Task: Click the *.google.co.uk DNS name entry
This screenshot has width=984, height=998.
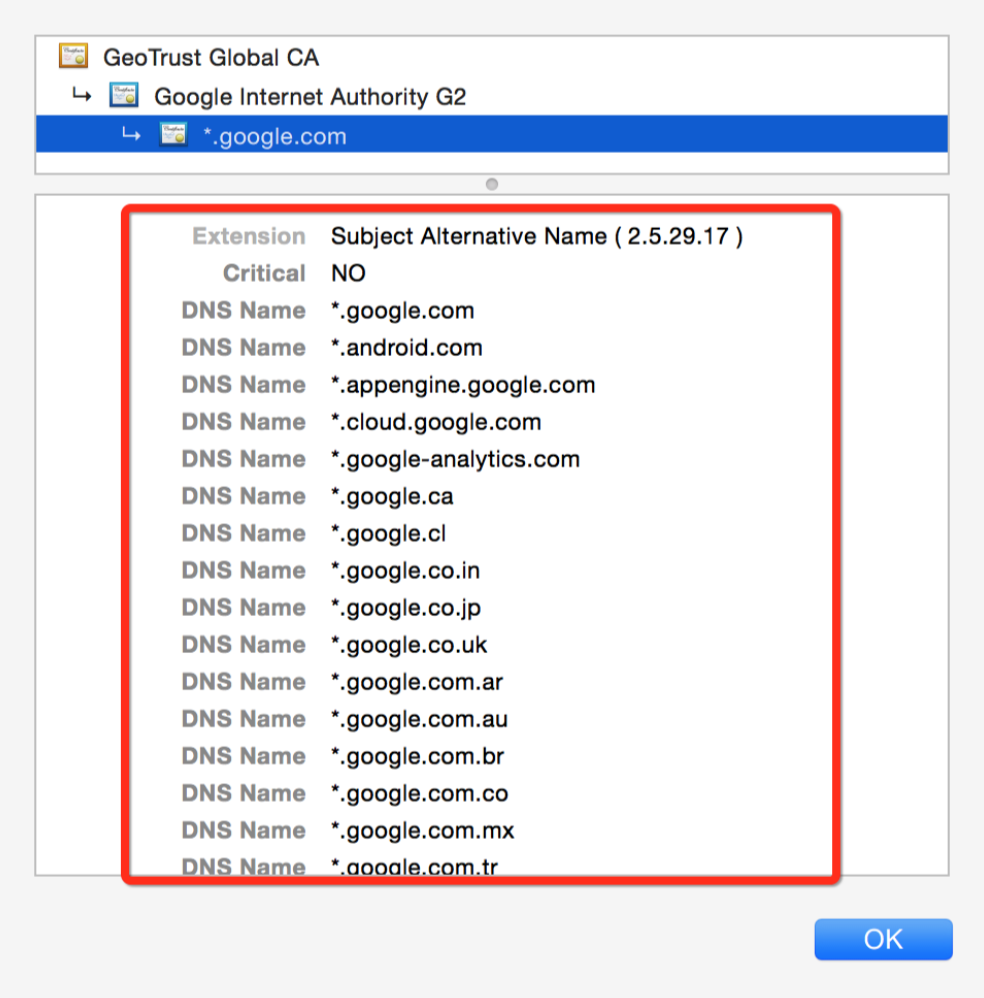Action: pos(409,645)
